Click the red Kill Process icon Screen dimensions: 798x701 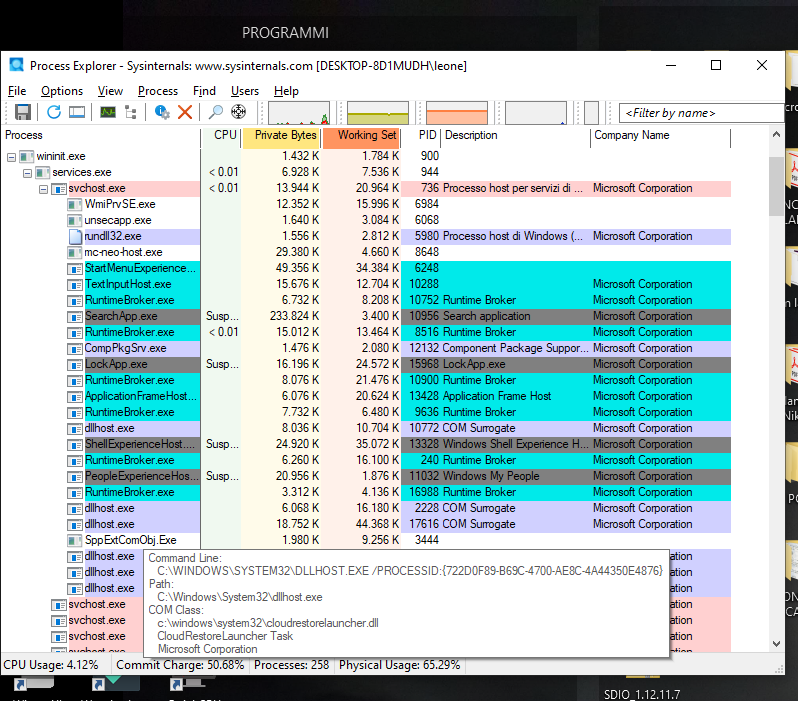[x=185, y=112]
